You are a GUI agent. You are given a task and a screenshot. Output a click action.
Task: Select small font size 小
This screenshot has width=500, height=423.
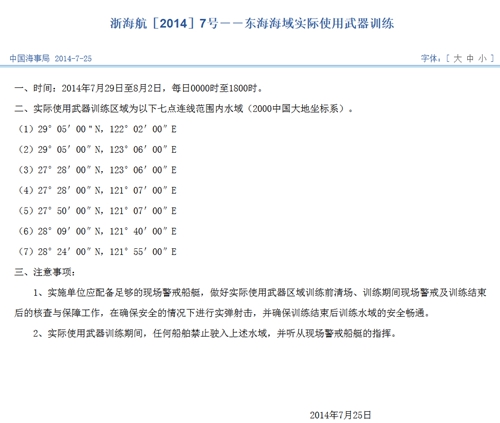(x=482, y=59)
